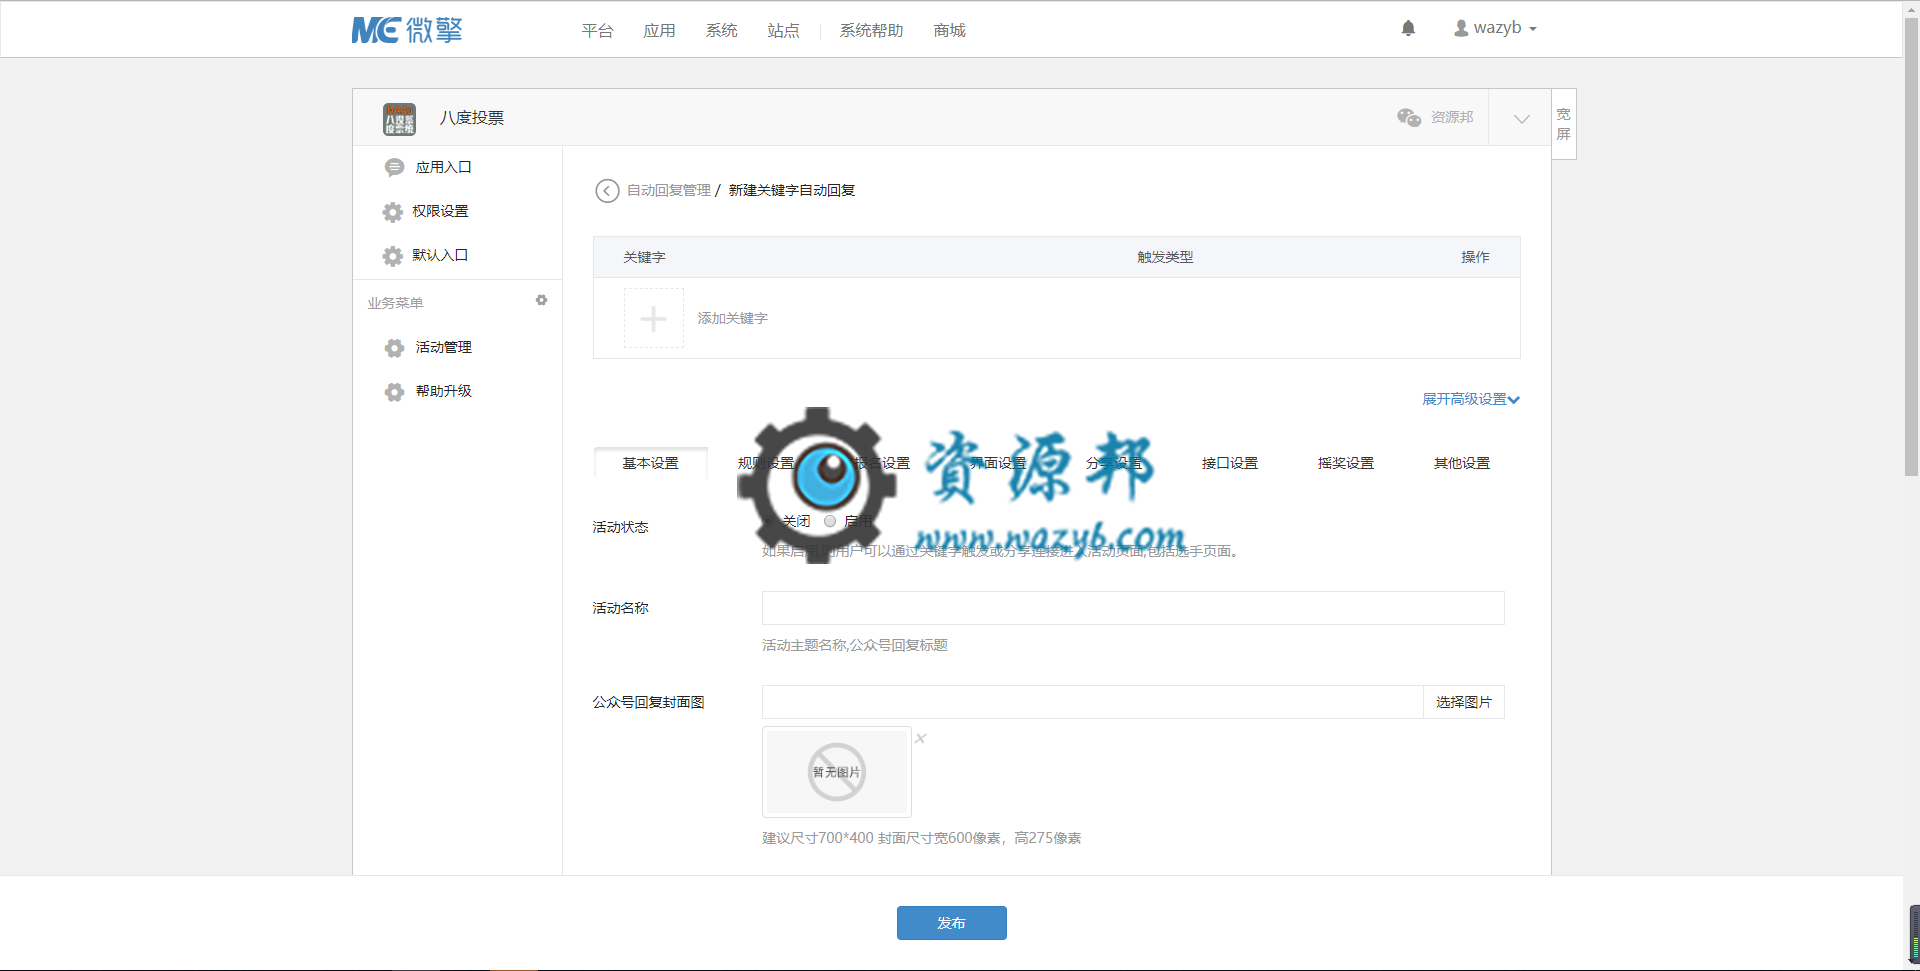The image size is (1920, 971).
Task: Expand 展开高级设置 options
Action: (x=1471, y=399)
